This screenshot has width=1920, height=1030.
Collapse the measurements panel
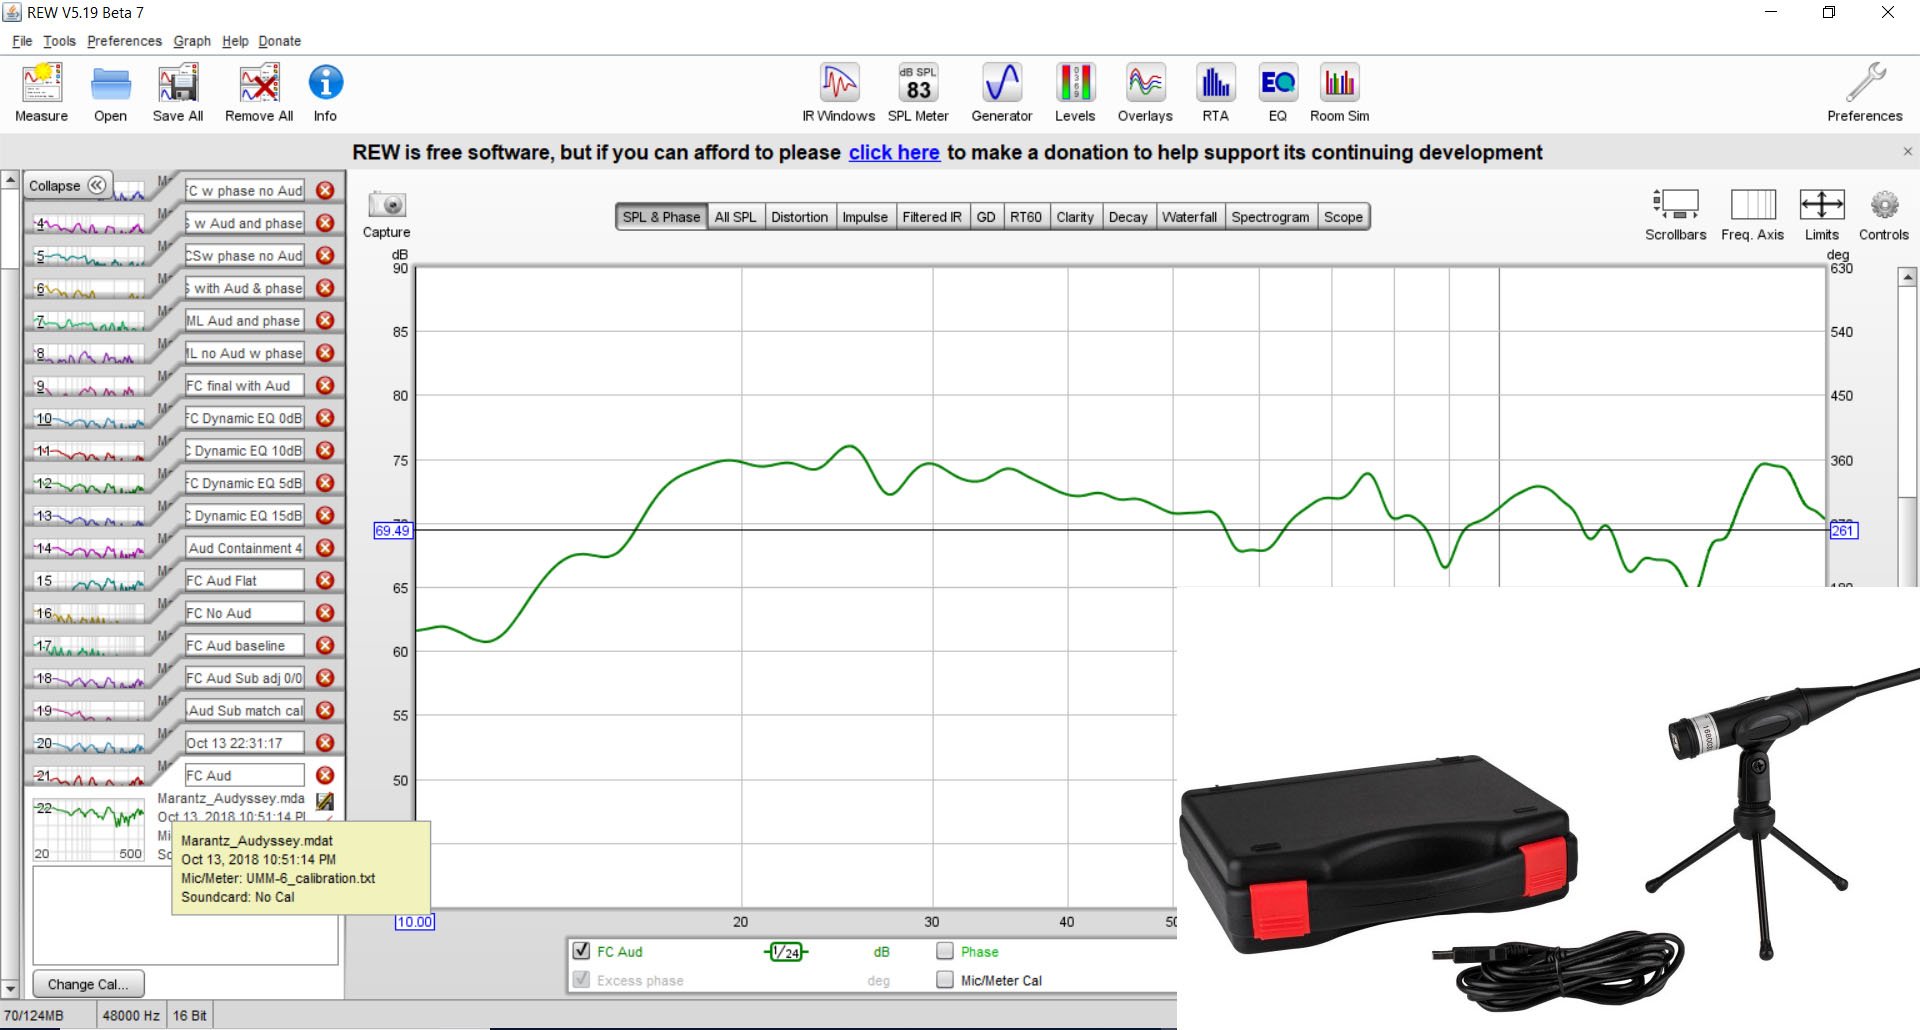tap(67, 186)
